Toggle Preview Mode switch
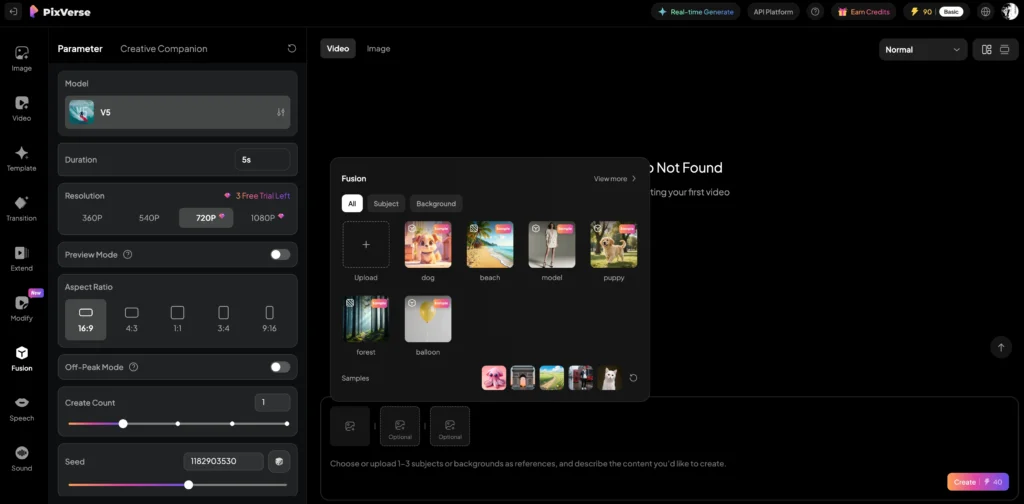 coord(280,255)
